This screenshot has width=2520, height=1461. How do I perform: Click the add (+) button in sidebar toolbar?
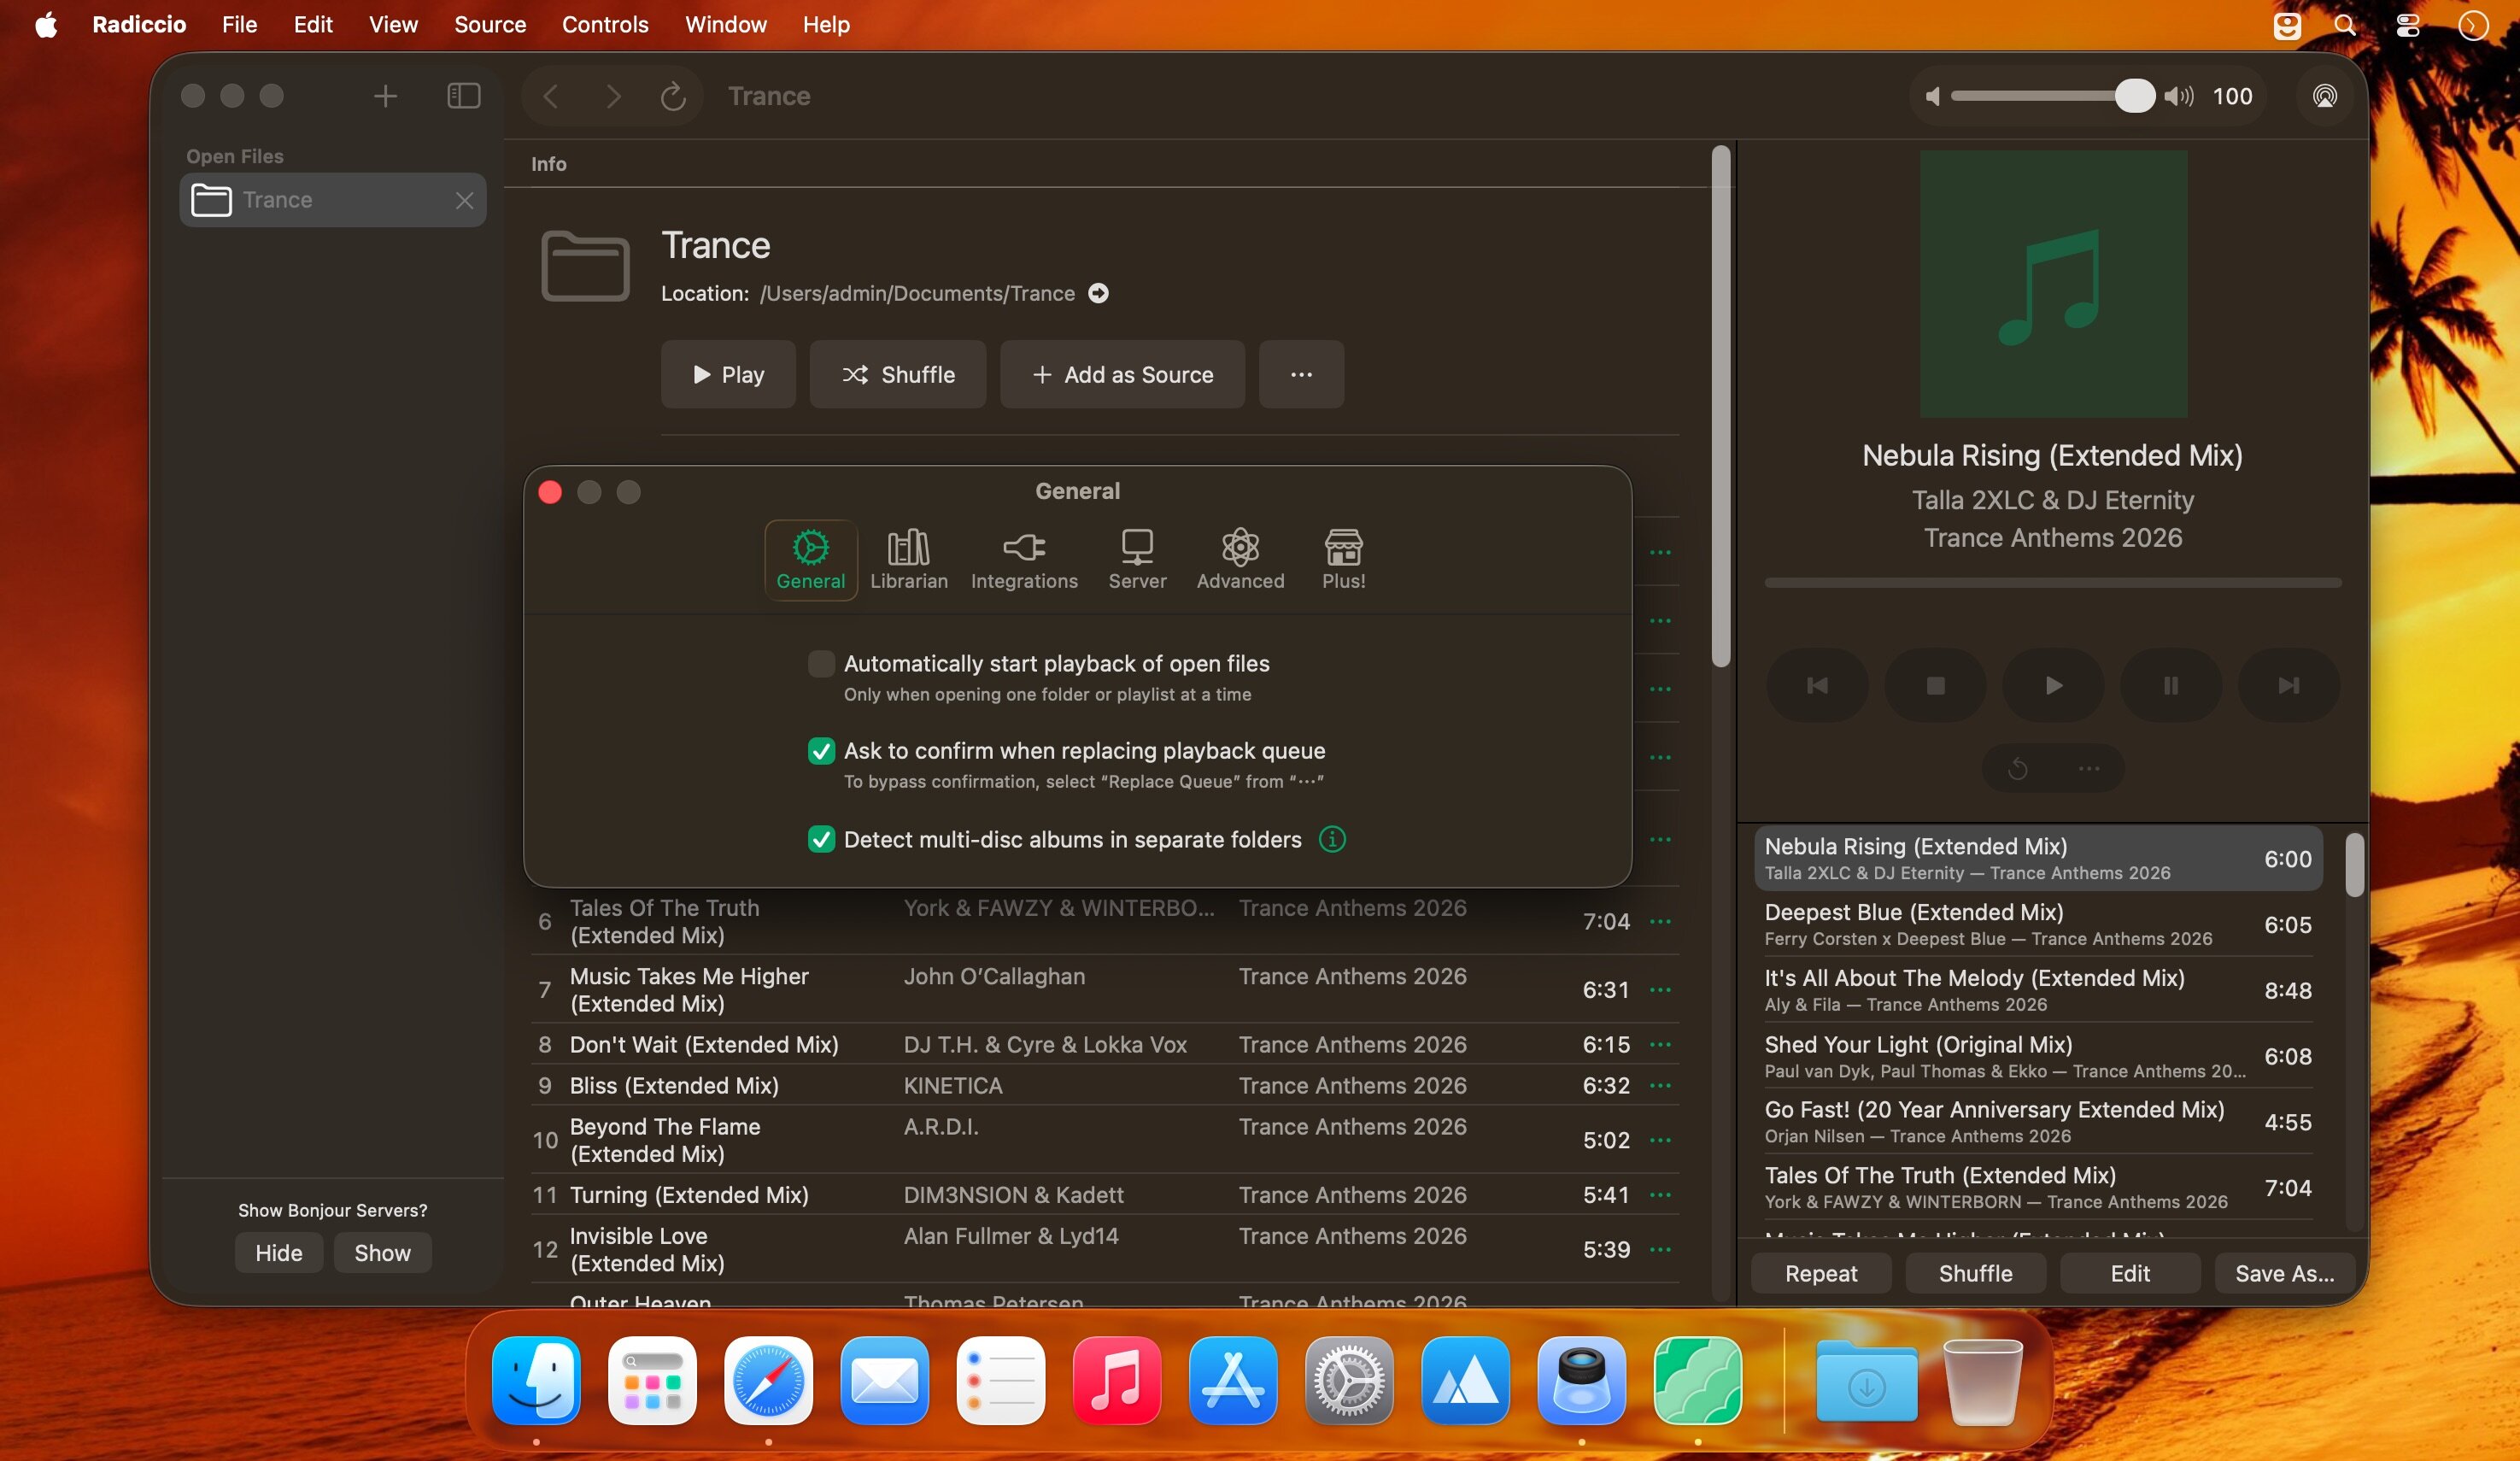[385, 96]
